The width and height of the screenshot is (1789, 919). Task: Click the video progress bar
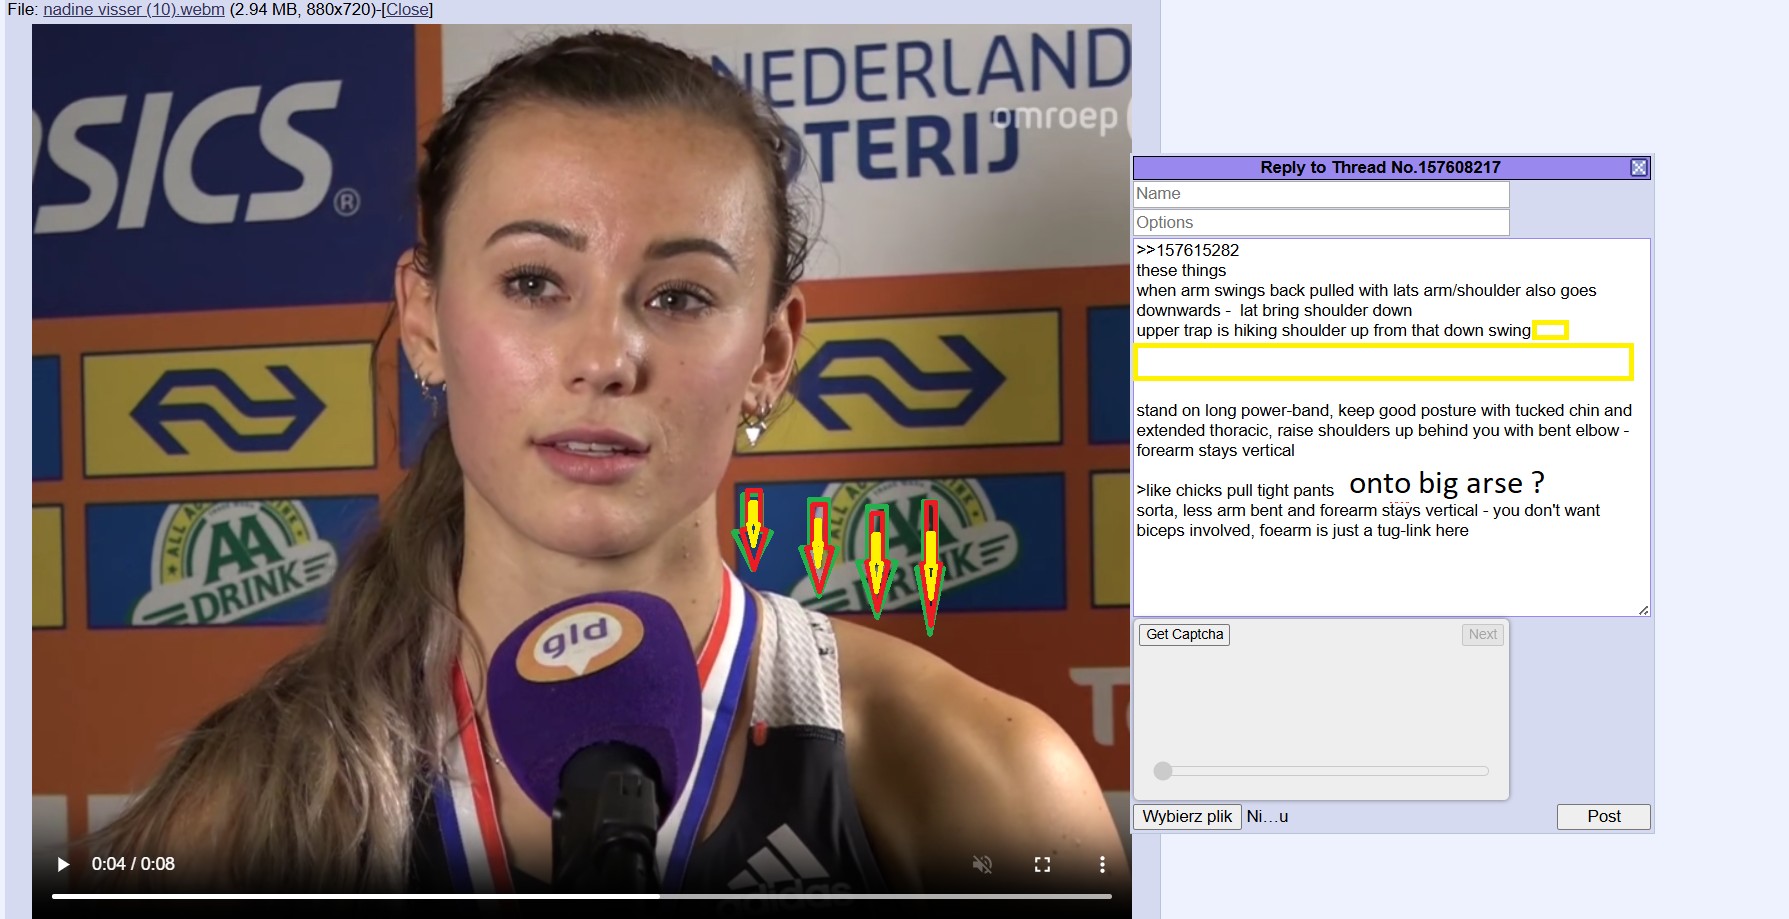[x=581, y=896]
